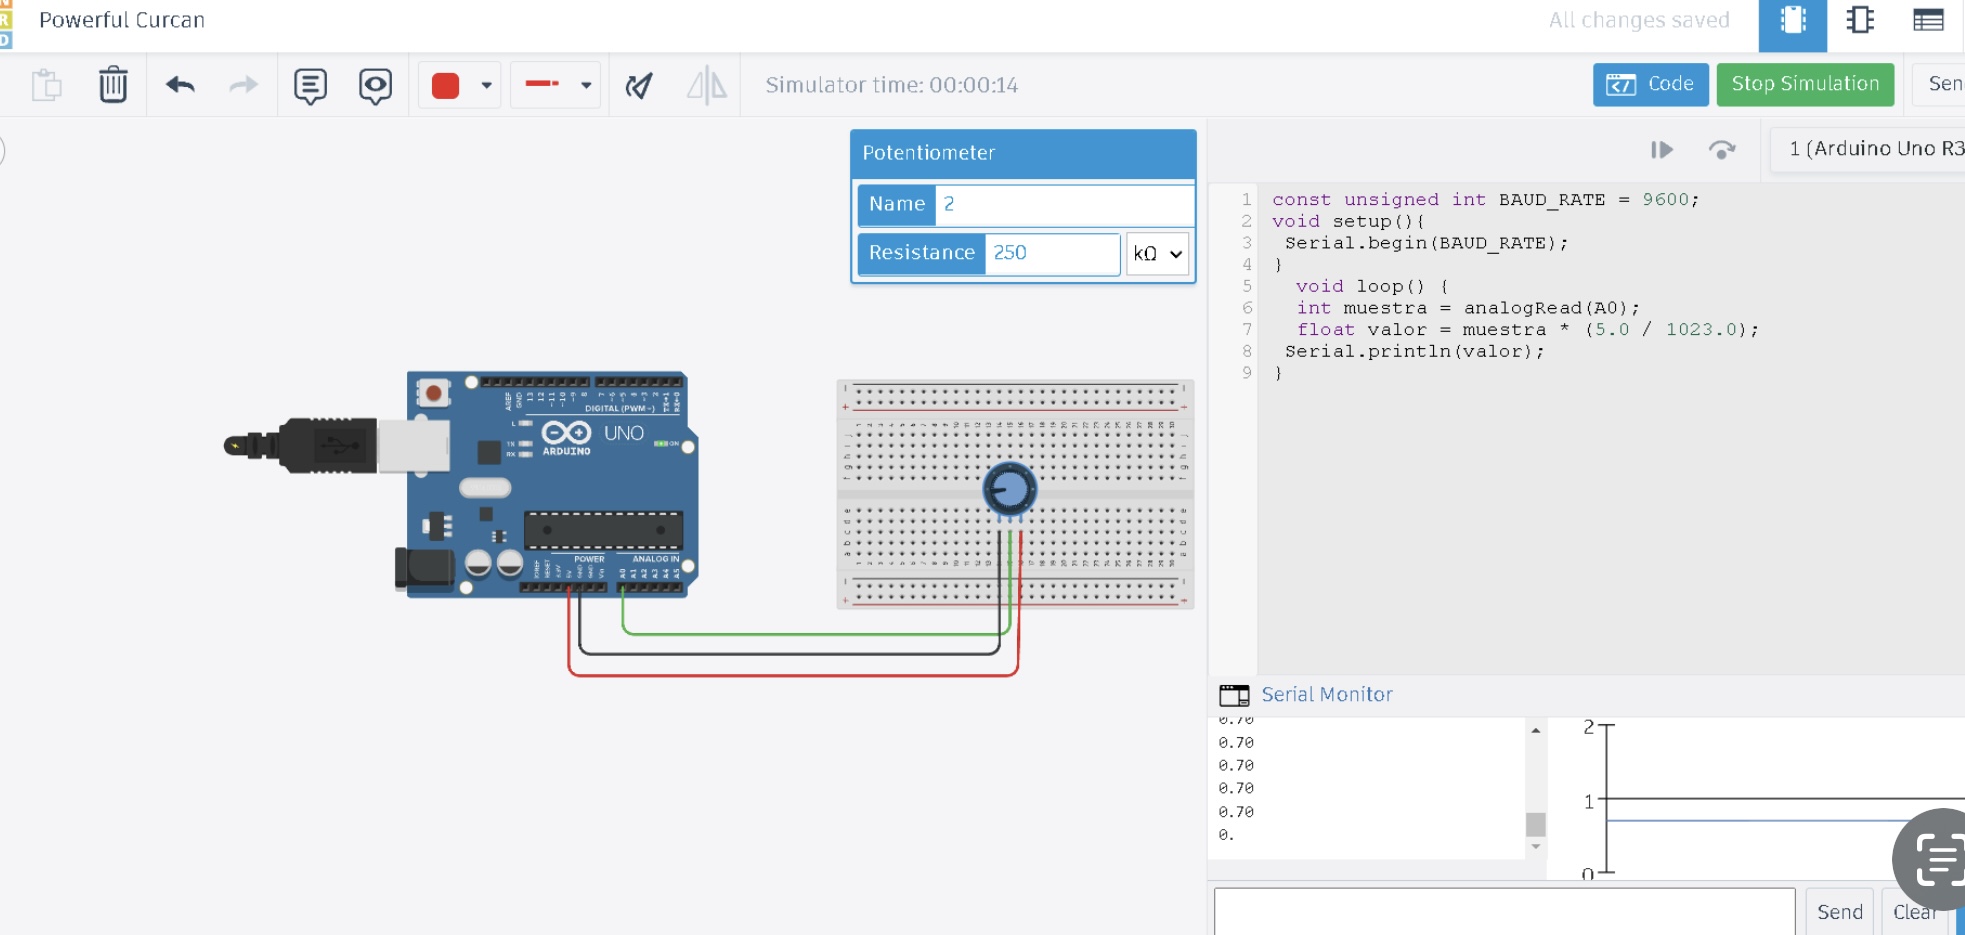Select the rotate component tool
Viewport: 1965px width, 935px height.
(x=639, y=86)
